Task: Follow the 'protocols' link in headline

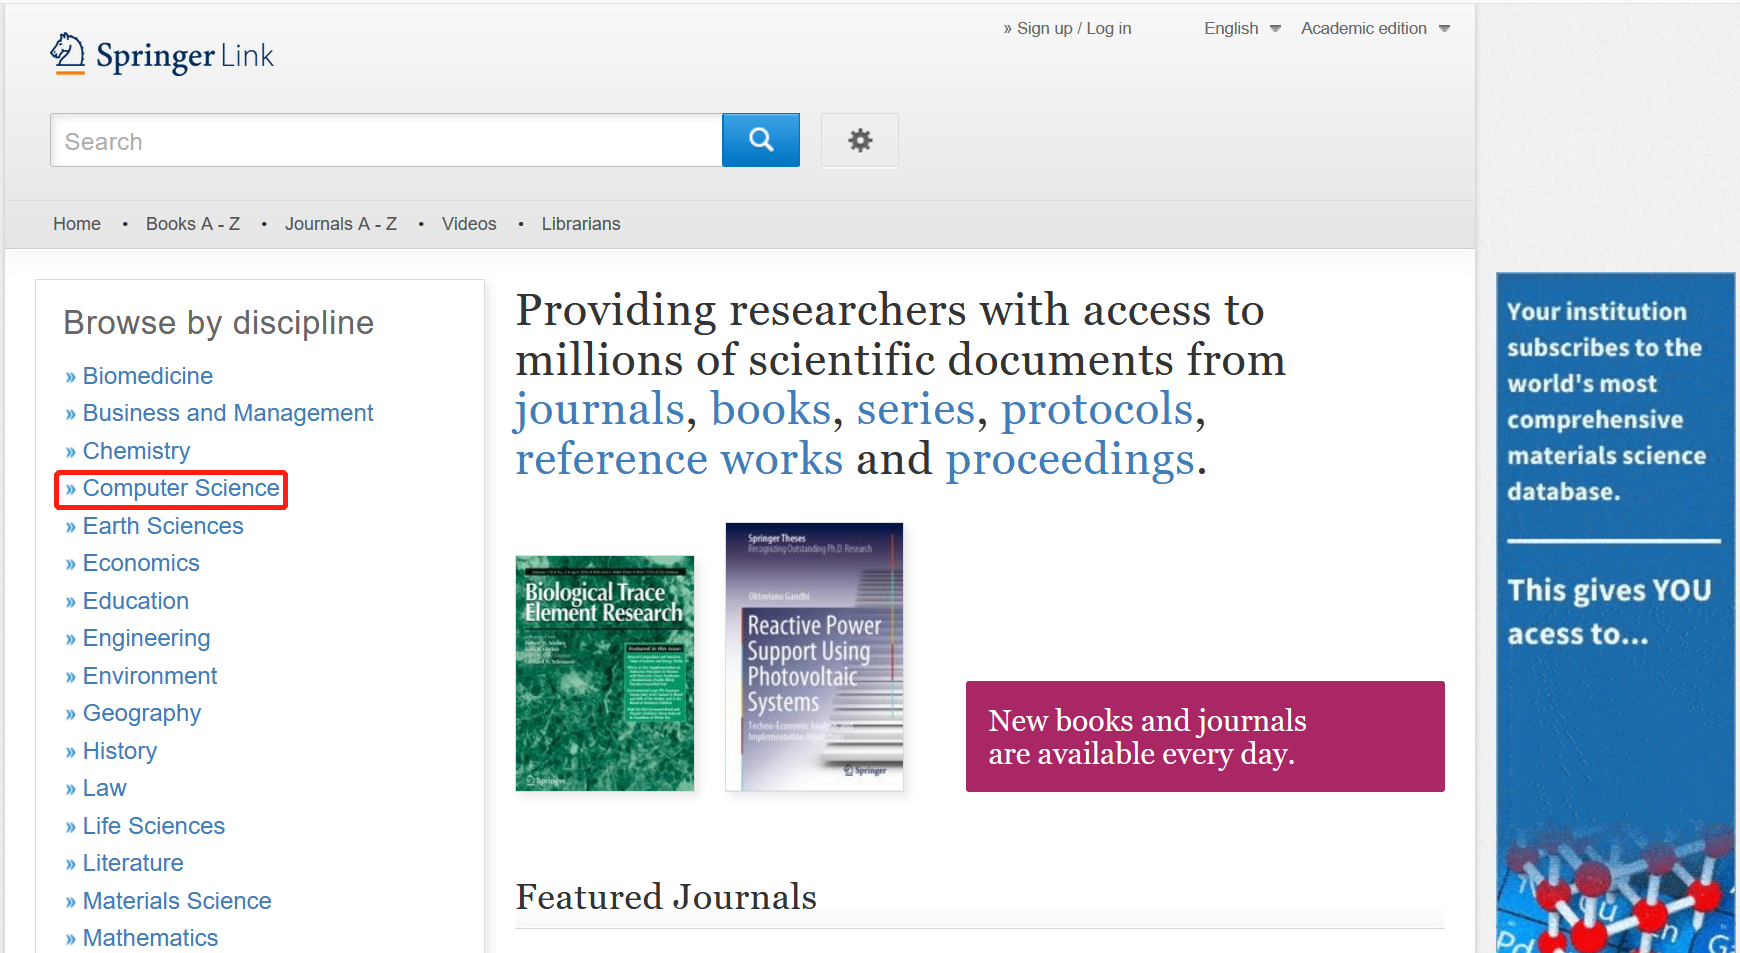Action: [x=1098, y=410]
